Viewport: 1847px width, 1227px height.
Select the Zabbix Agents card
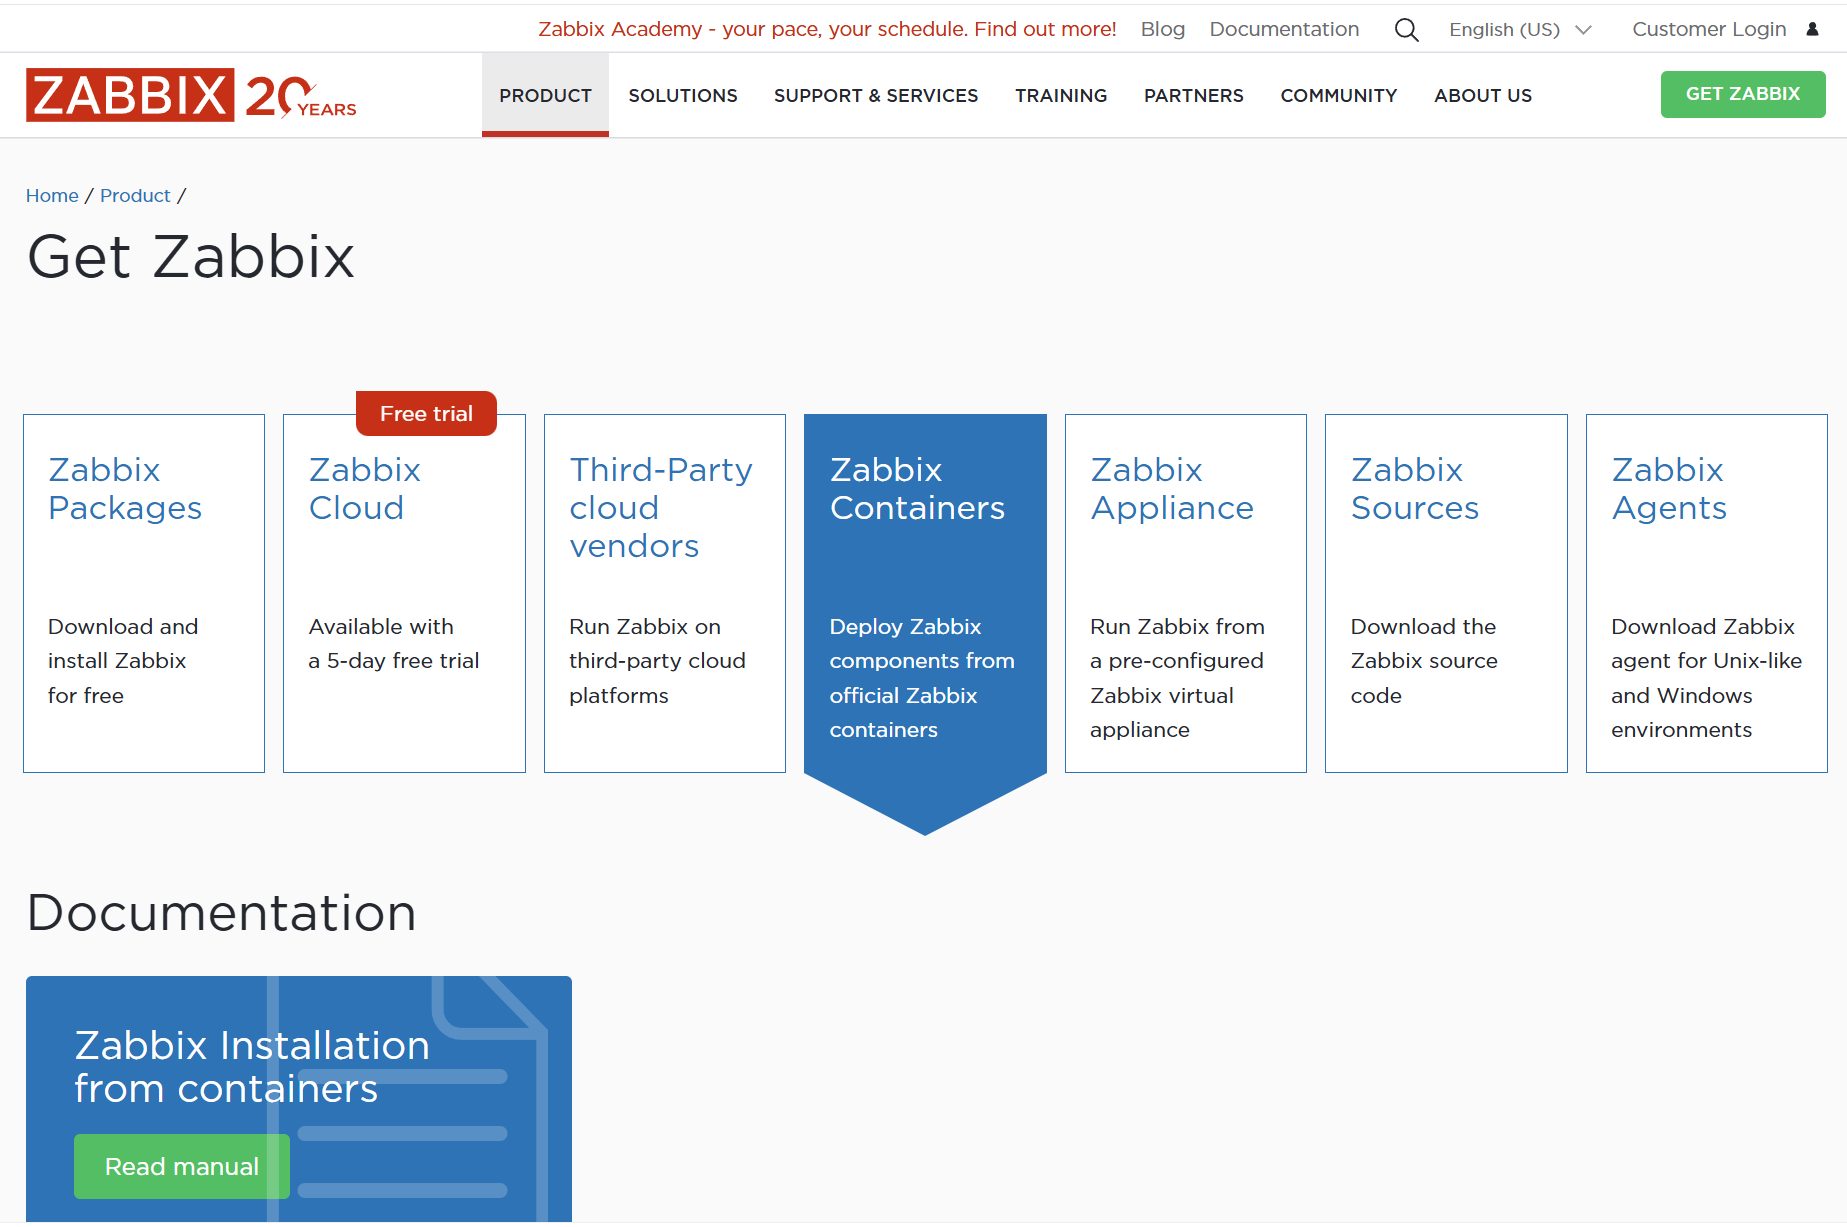tap(1706, 593)
